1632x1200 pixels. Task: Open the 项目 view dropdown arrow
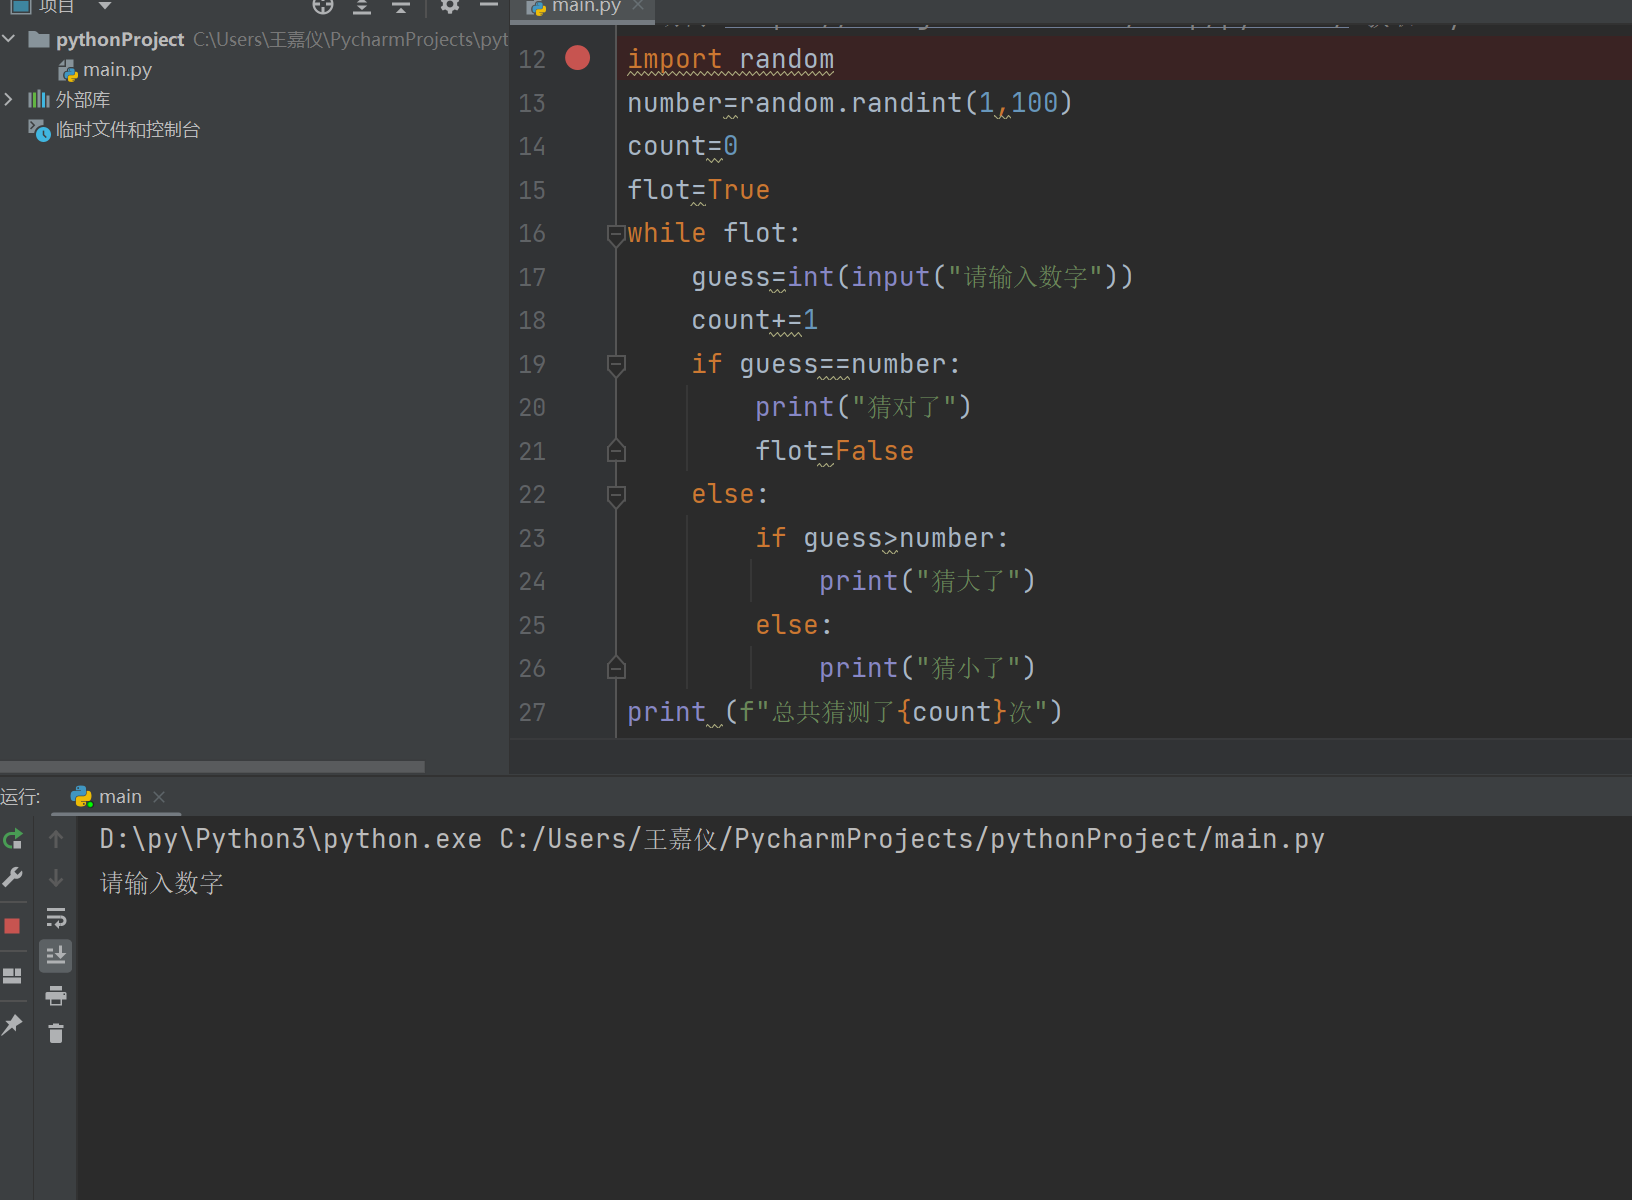coord(104,7)
